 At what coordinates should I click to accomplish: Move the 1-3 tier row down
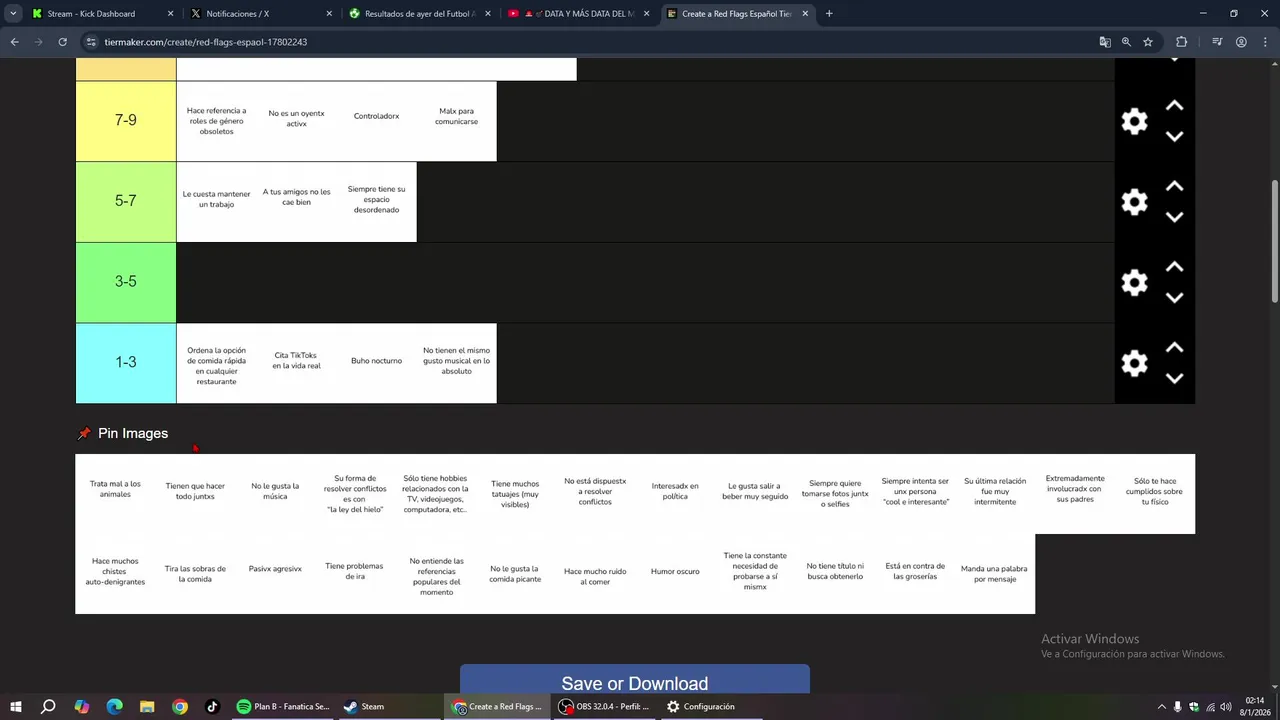coord(1175,378)
